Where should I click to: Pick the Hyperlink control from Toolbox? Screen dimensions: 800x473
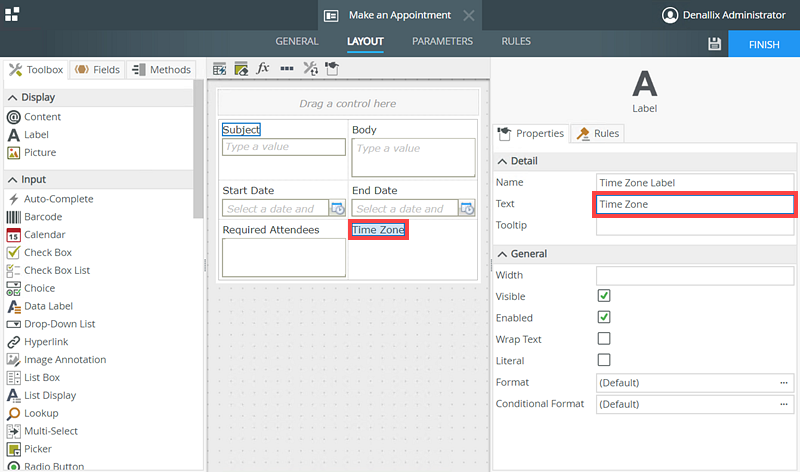pyautogui.click(x=46, y=342)
